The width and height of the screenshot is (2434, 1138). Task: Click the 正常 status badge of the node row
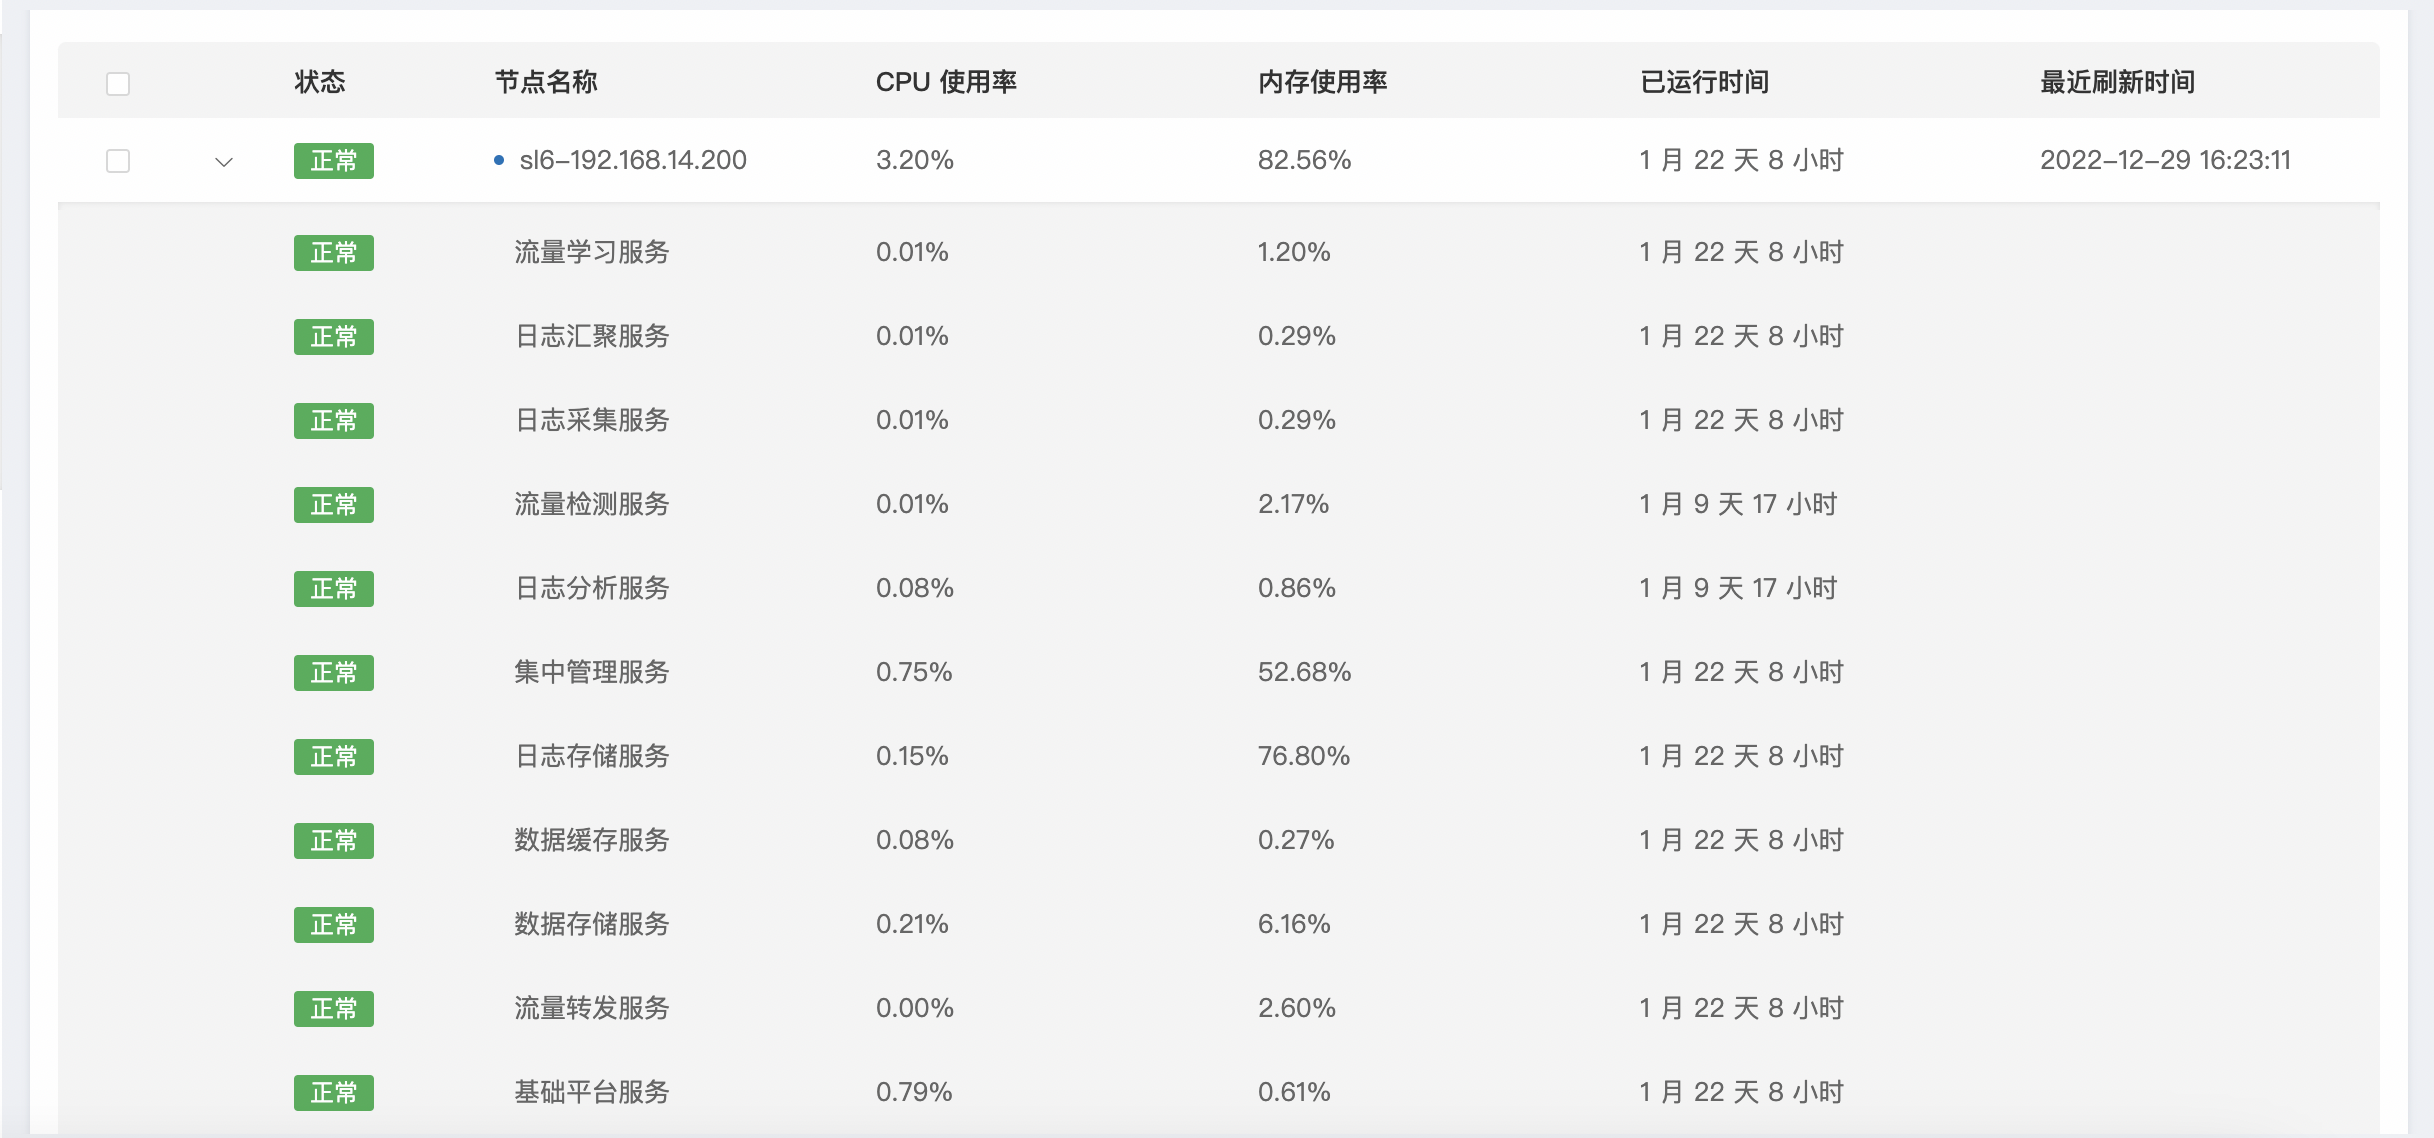pos(333,161)
